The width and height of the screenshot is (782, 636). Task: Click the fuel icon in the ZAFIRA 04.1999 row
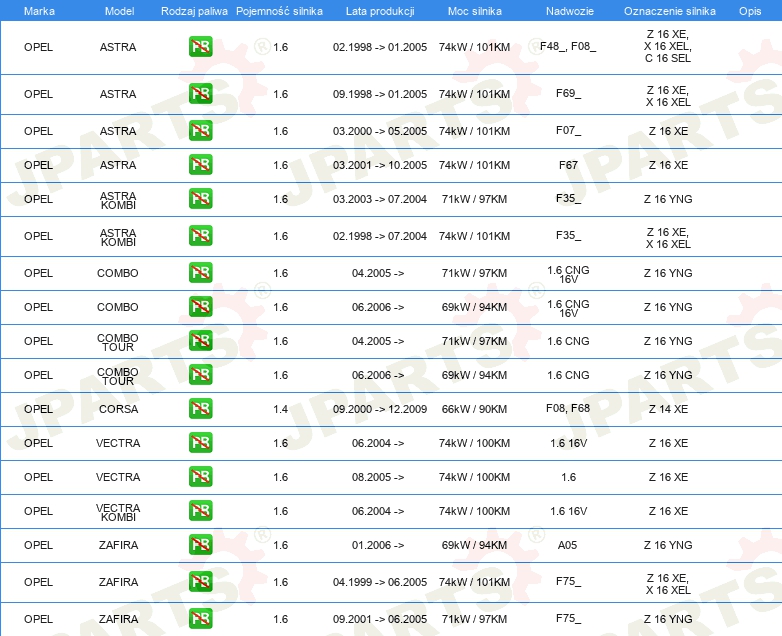pos(200,581)
